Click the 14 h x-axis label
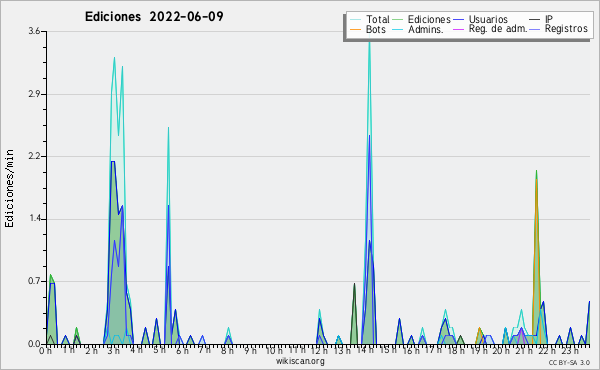The width and height of the screenshot is (600, 370). (x=364, y=350)
